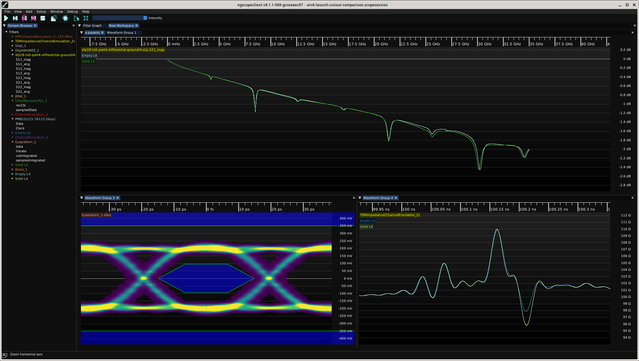Open the Debug menu
Viewport: 639px width, 361px height.
72,11
